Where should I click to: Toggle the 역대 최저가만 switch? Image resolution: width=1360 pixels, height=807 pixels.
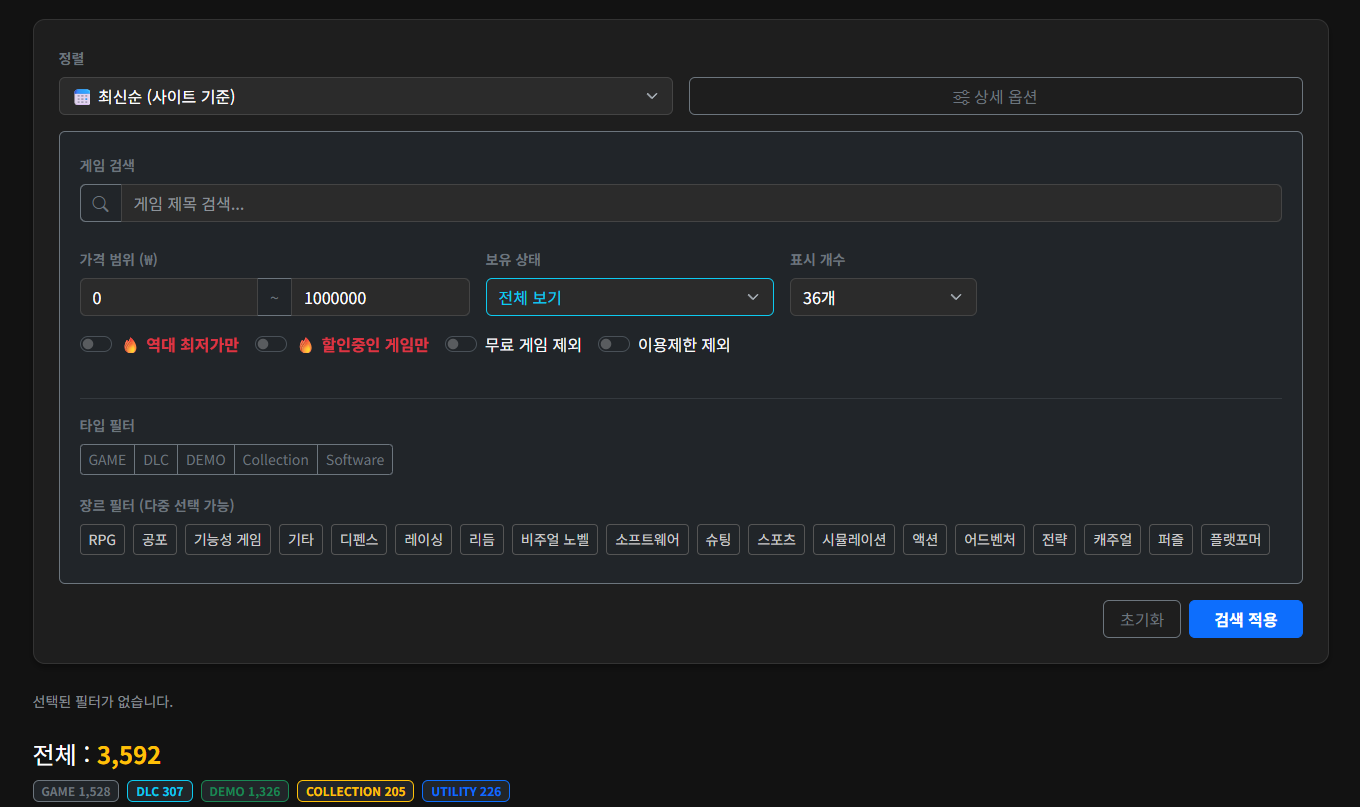[x=96, y=345]
